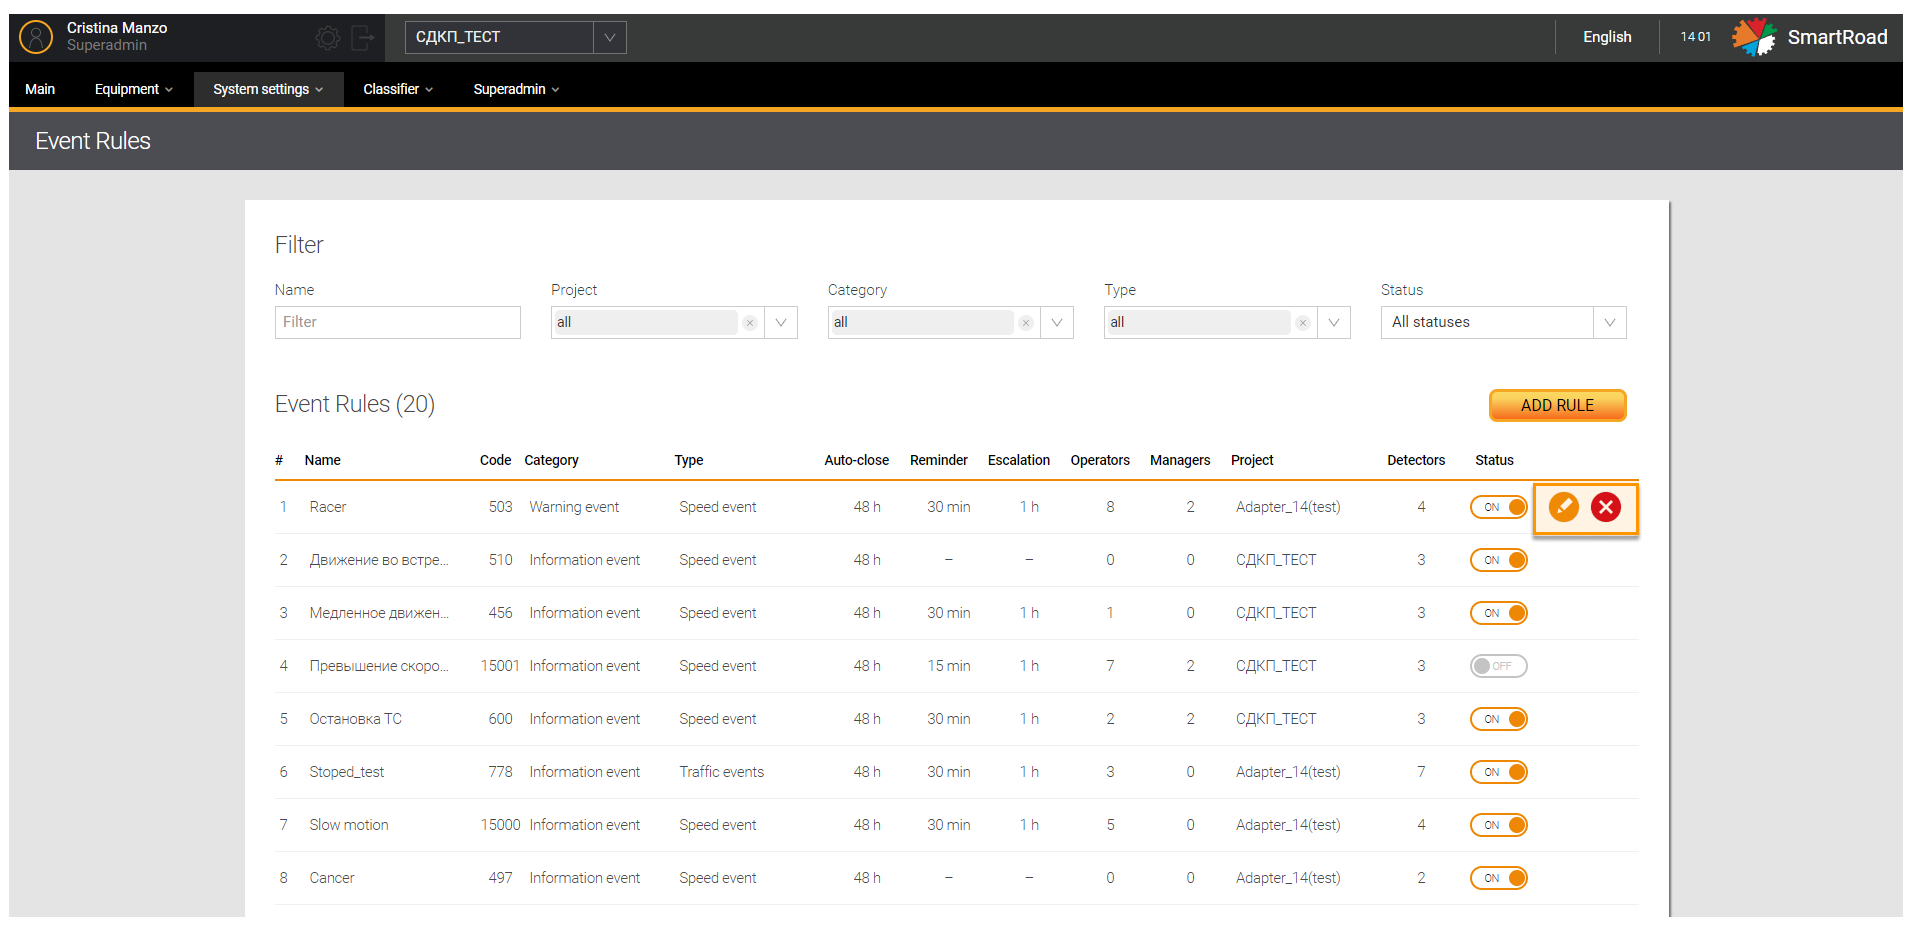Sort table by Code column header
Viewport: 1911px width, 932px height.
click(x=495, y=460)
